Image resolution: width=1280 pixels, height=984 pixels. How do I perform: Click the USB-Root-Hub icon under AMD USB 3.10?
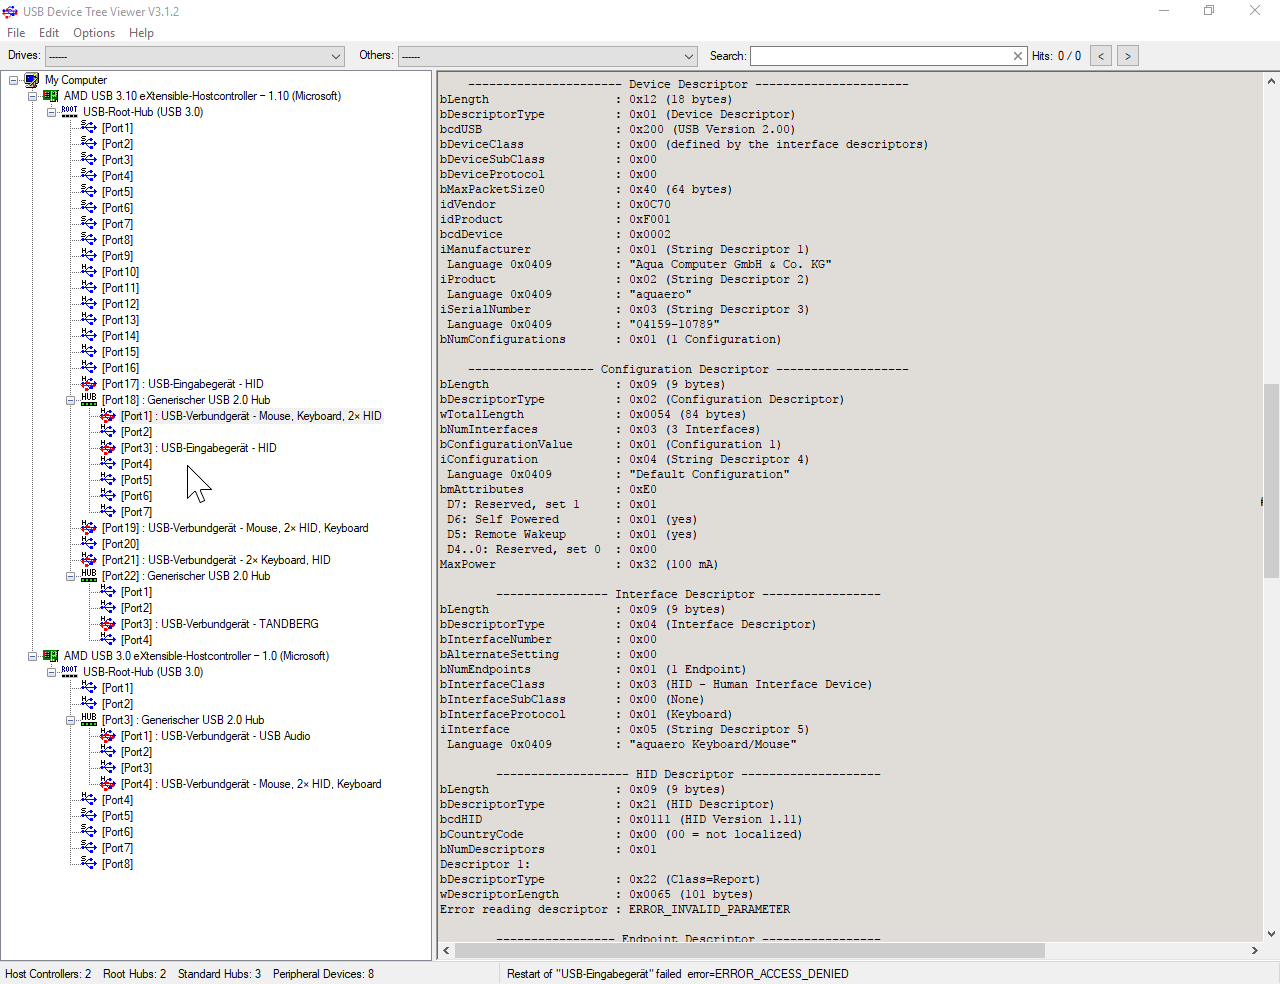pyautogui.click(x=69, y=112)
